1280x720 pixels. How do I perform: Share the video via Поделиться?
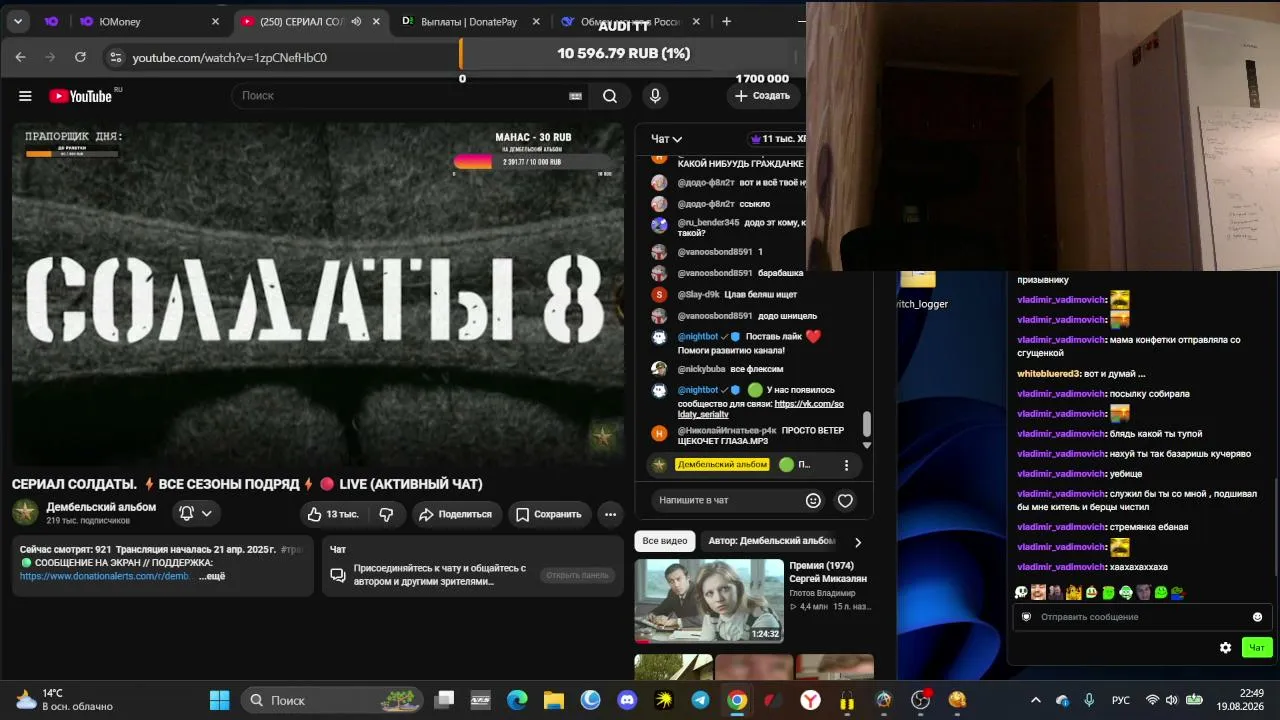[x=455, y=514]
